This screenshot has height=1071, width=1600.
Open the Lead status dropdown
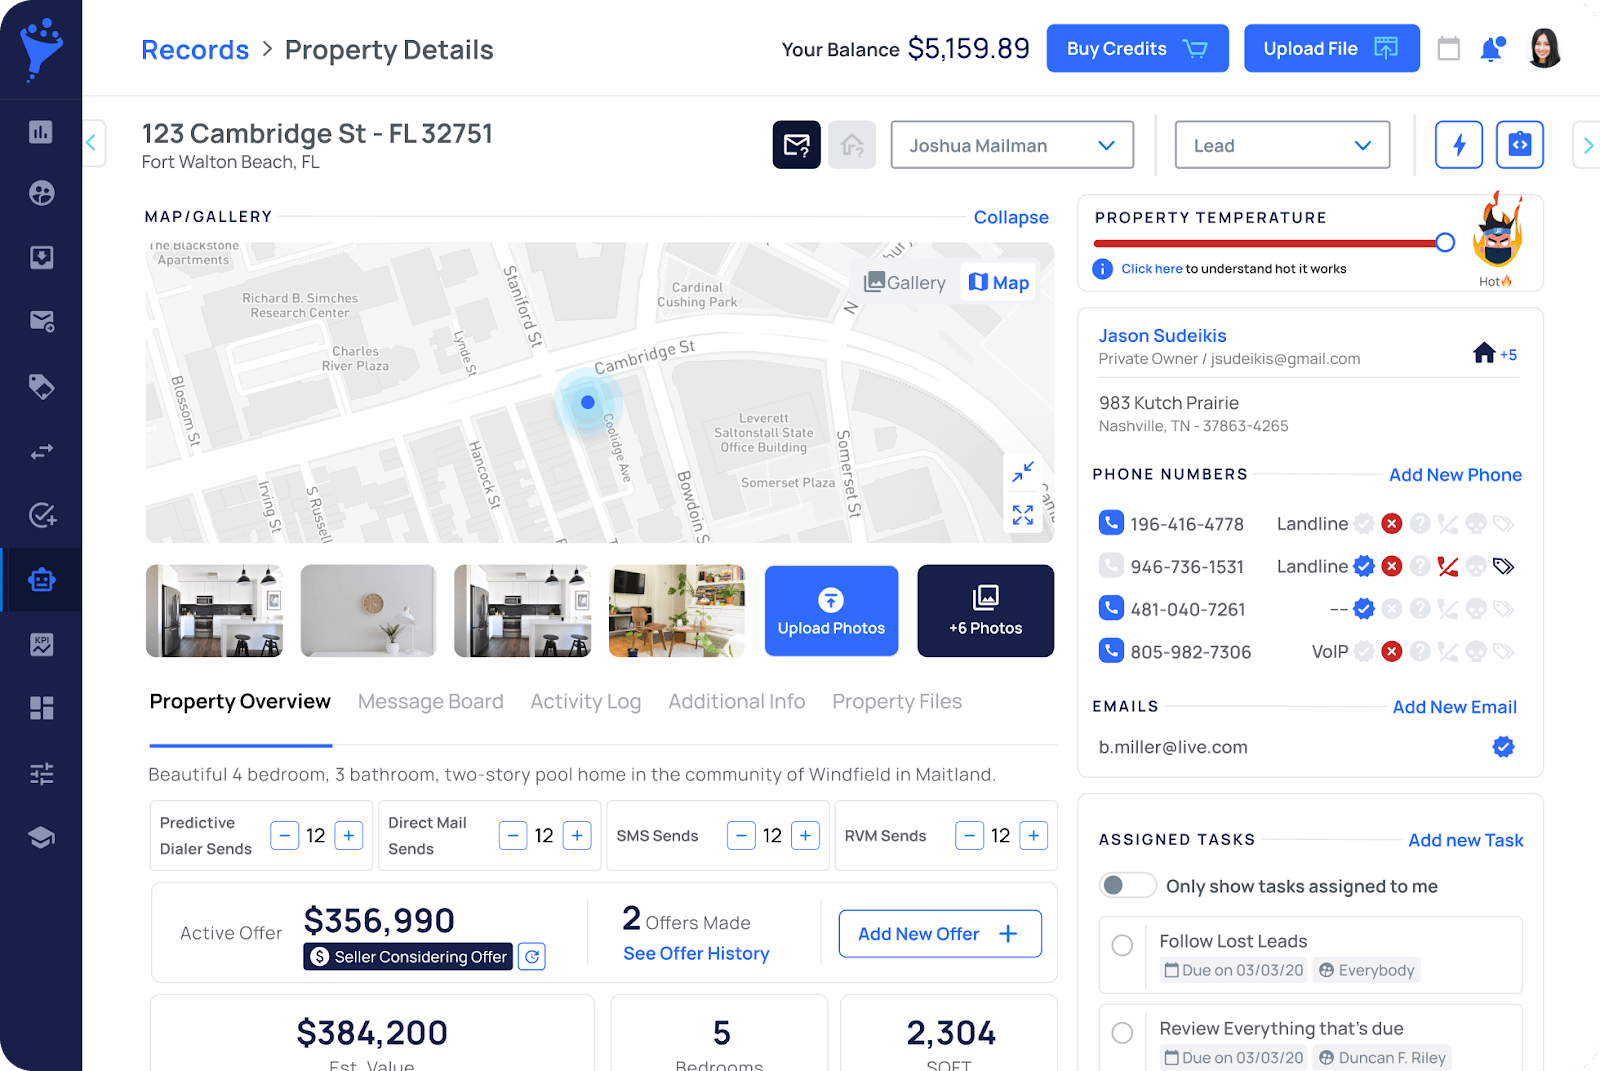click(x=1282, y=145)
